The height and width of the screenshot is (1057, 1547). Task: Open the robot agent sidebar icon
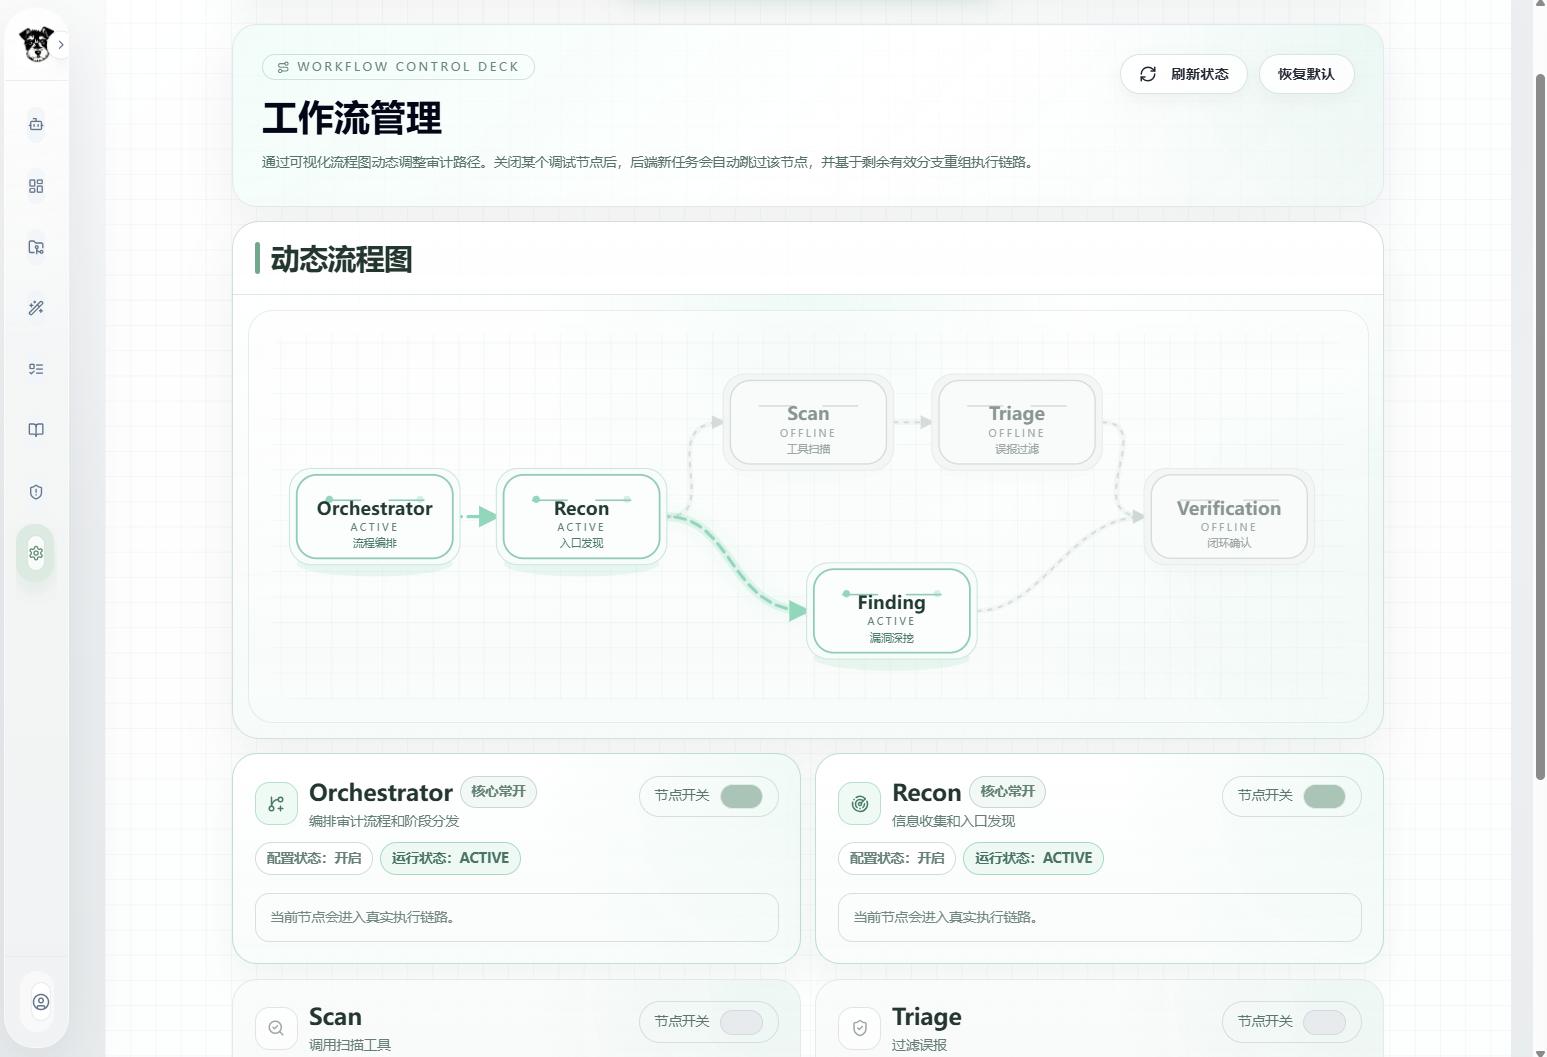pyautogui.click(x=36, y=125)
